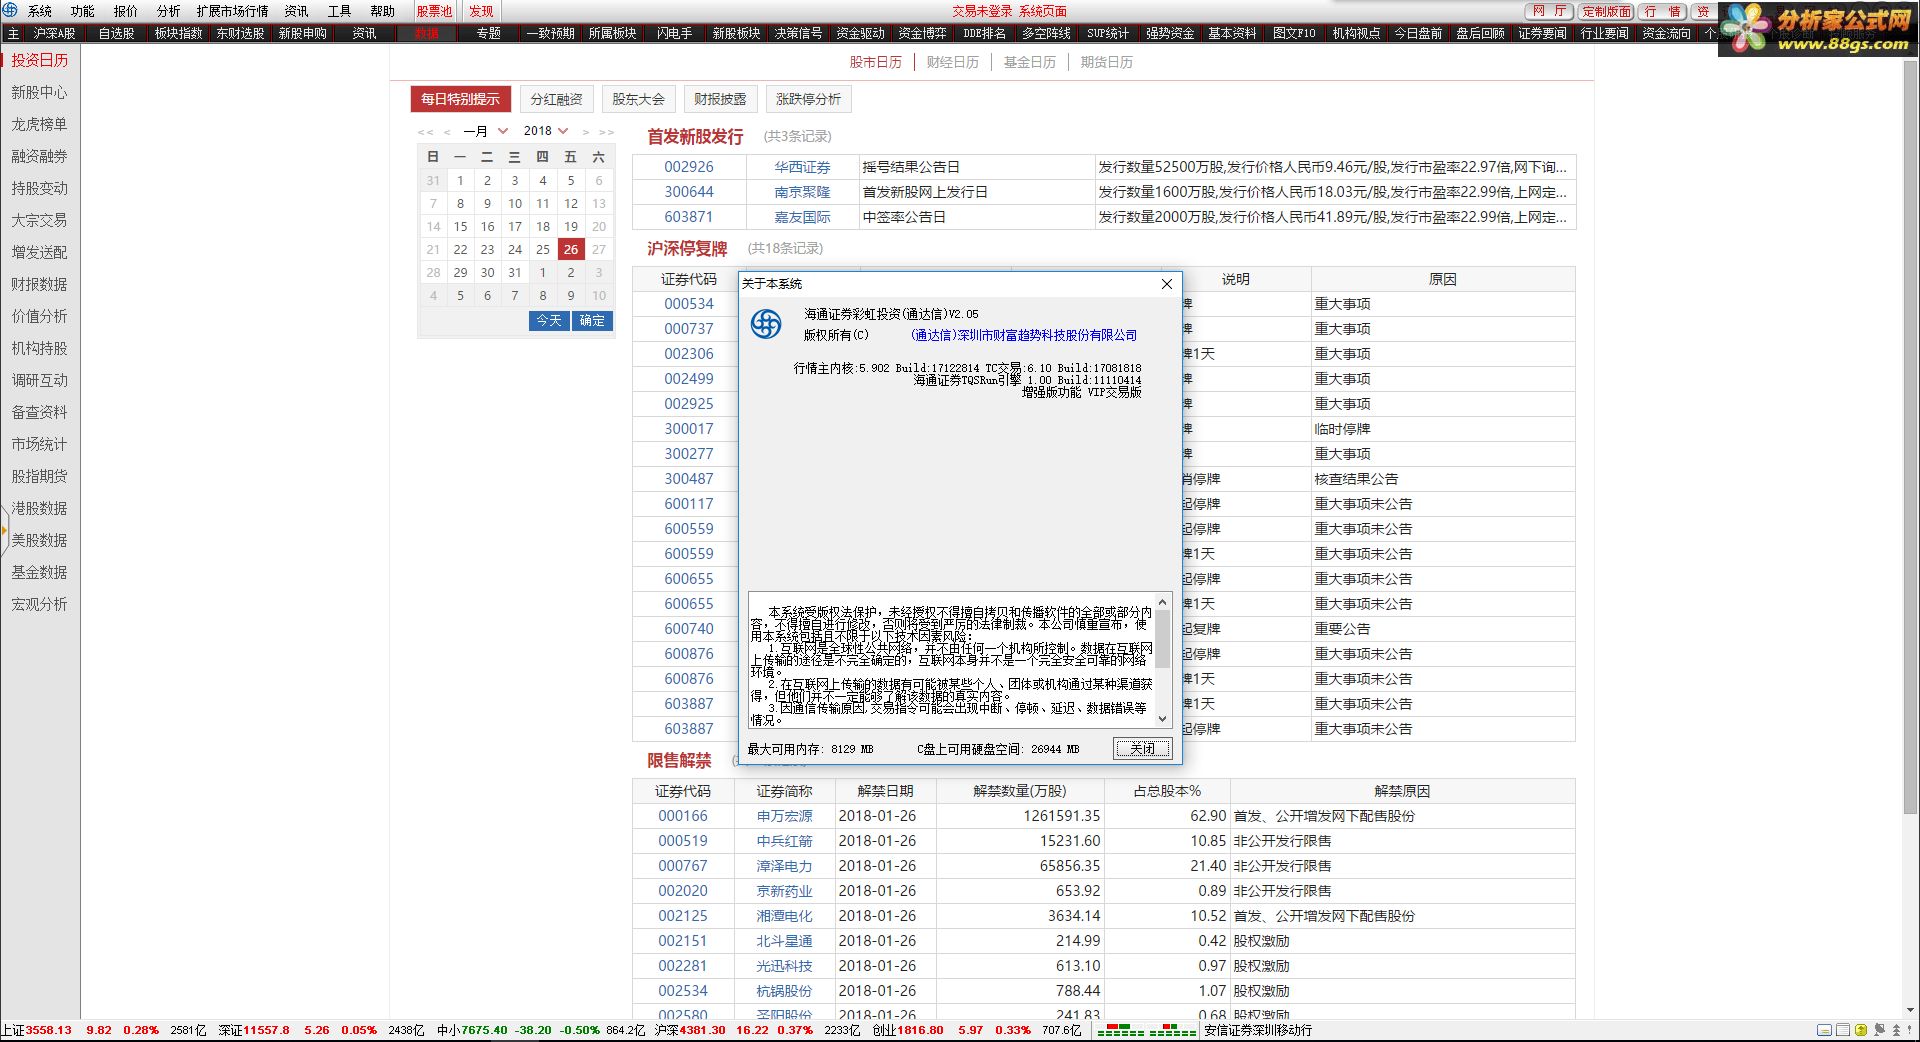Open 龙虎榜单 in the left sidebar
1920x1042 pixels.
(40, 124)
